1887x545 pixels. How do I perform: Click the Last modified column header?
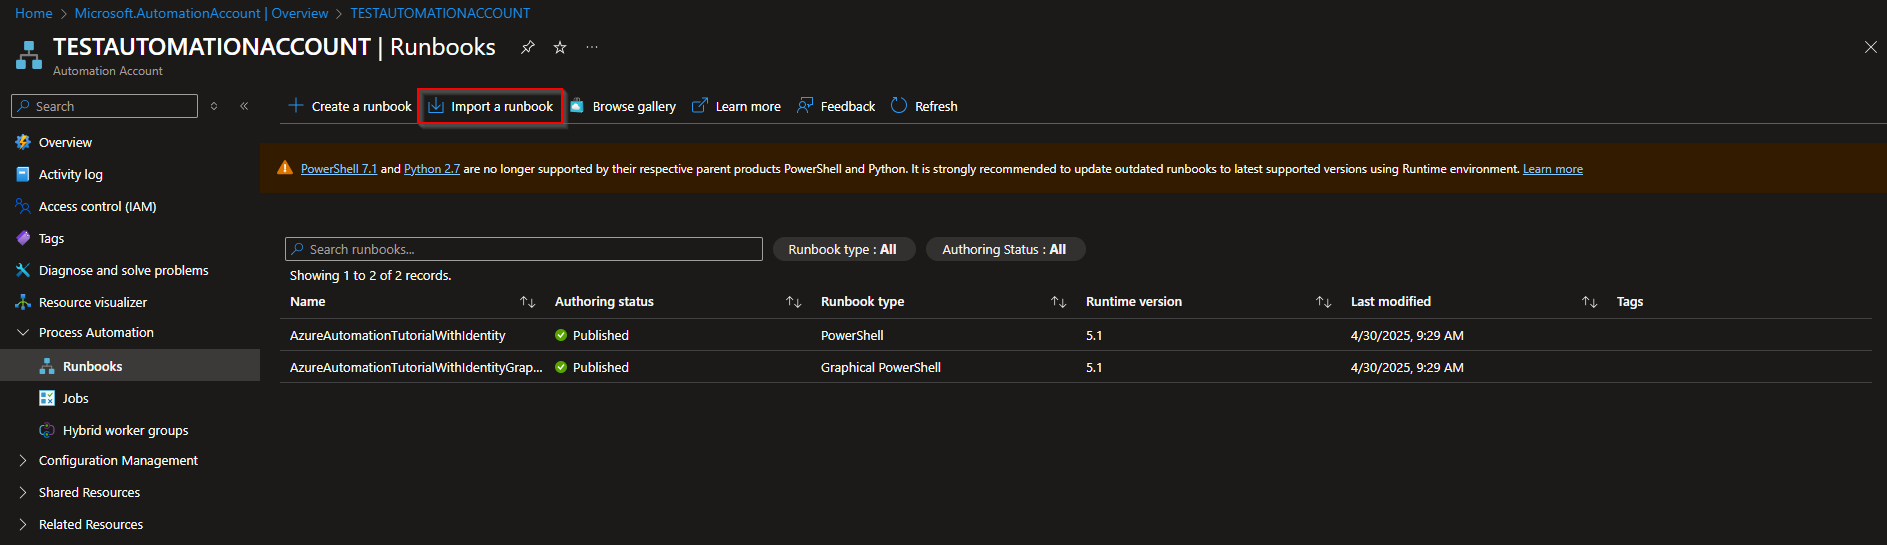point(1391,301)
